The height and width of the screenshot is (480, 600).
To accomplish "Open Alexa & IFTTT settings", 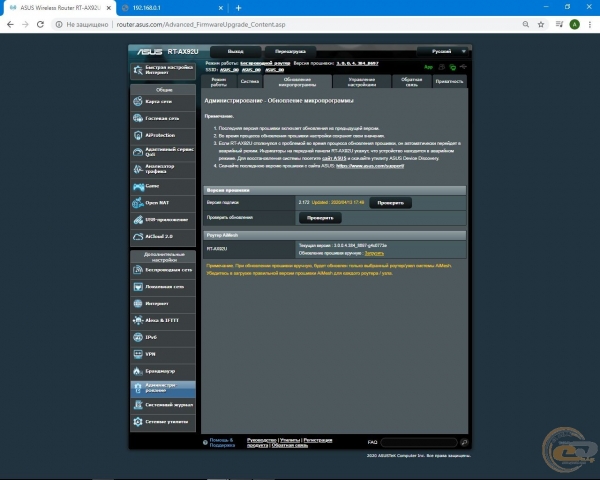I will 163,320.
